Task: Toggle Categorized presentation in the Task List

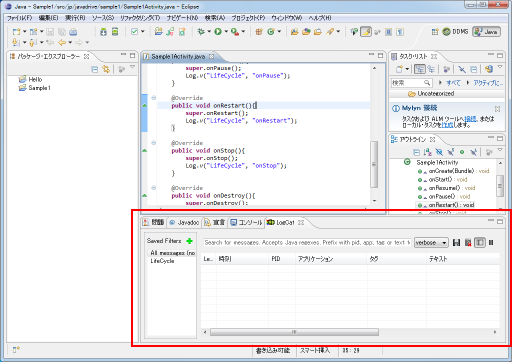Action: point(420,69)
